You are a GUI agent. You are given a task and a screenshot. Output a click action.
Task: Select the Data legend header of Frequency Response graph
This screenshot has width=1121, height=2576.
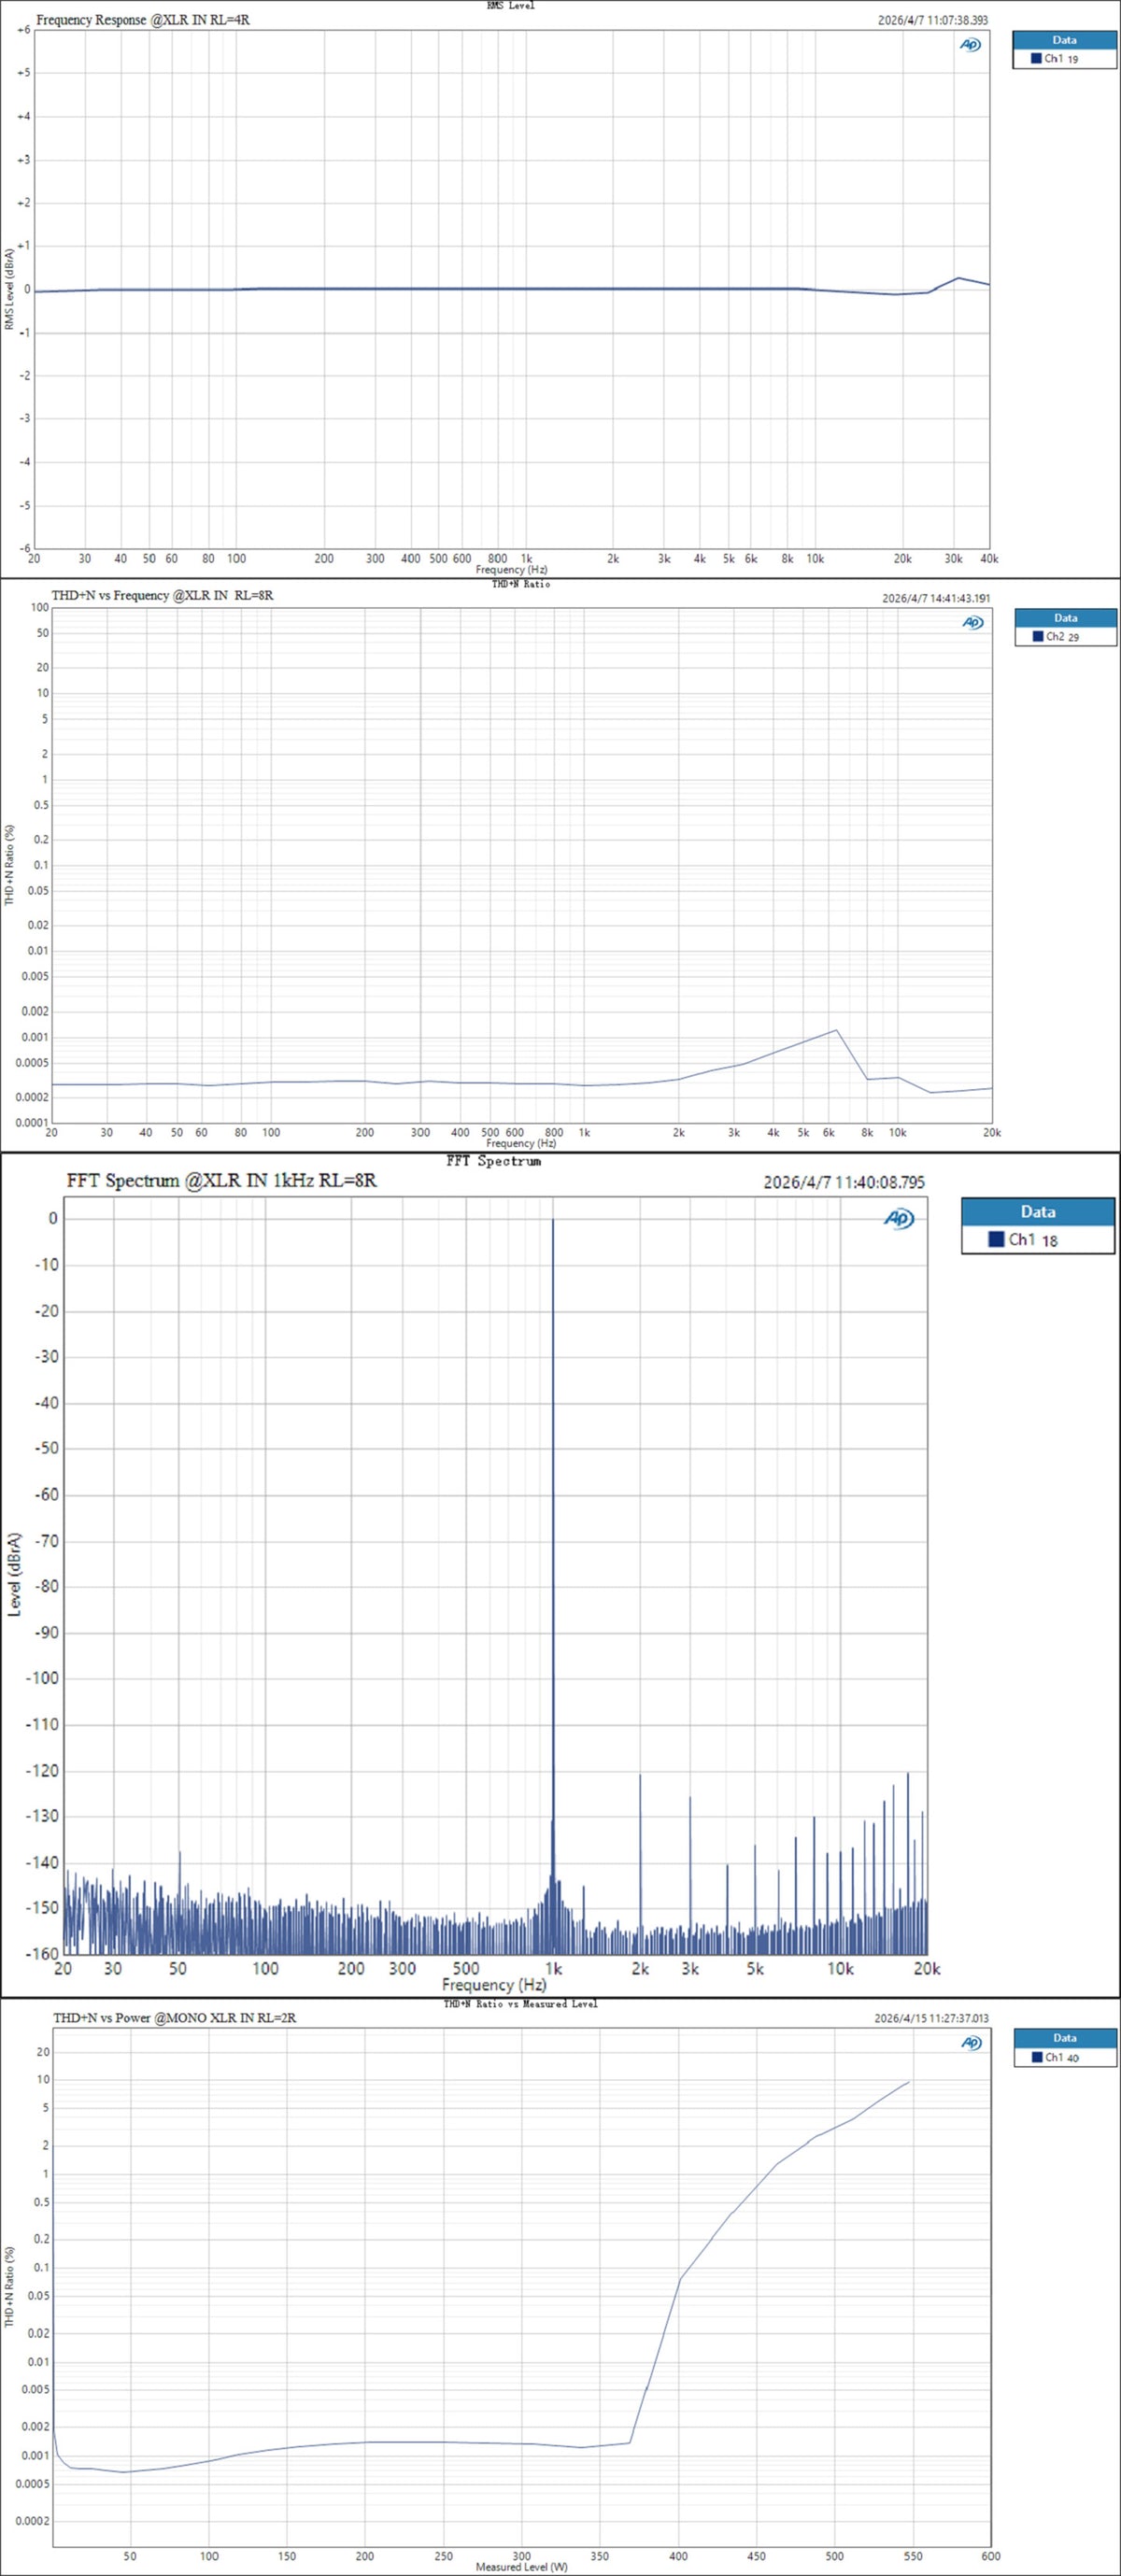pos(1064,40)
